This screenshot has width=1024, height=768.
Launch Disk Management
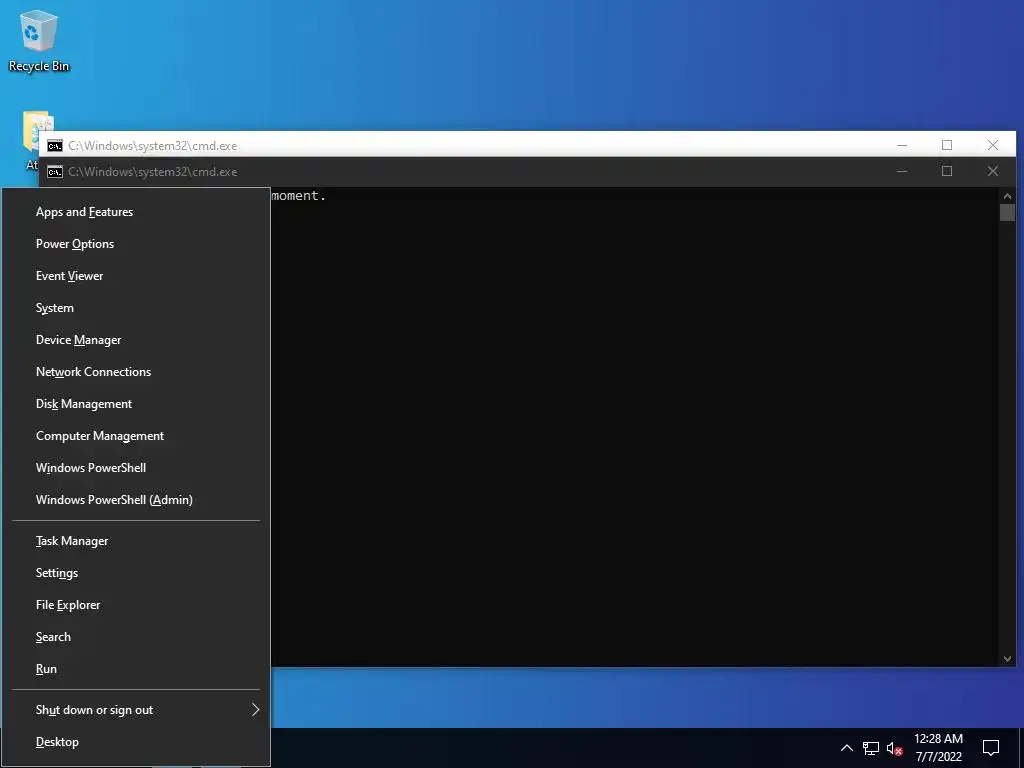(136, 404)
